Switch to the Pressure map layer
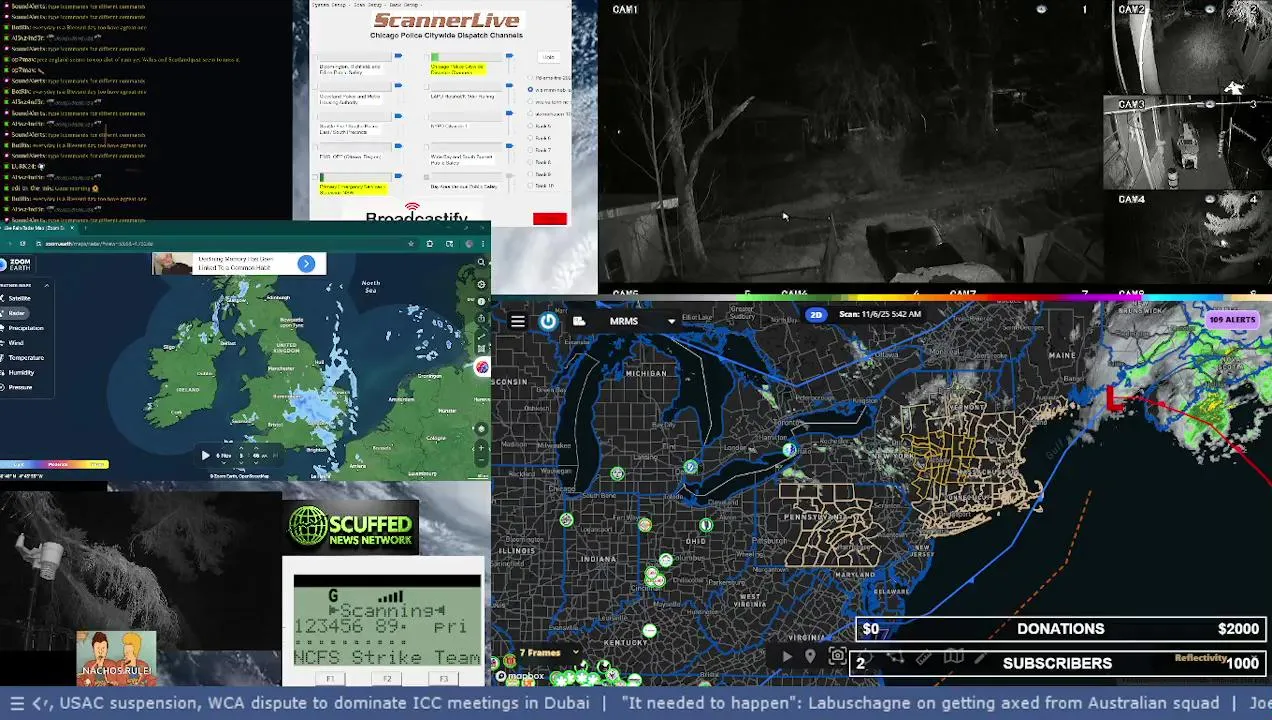Image resolution: width=1272 pixels, height=720 pixels. [x=17, y=387]
